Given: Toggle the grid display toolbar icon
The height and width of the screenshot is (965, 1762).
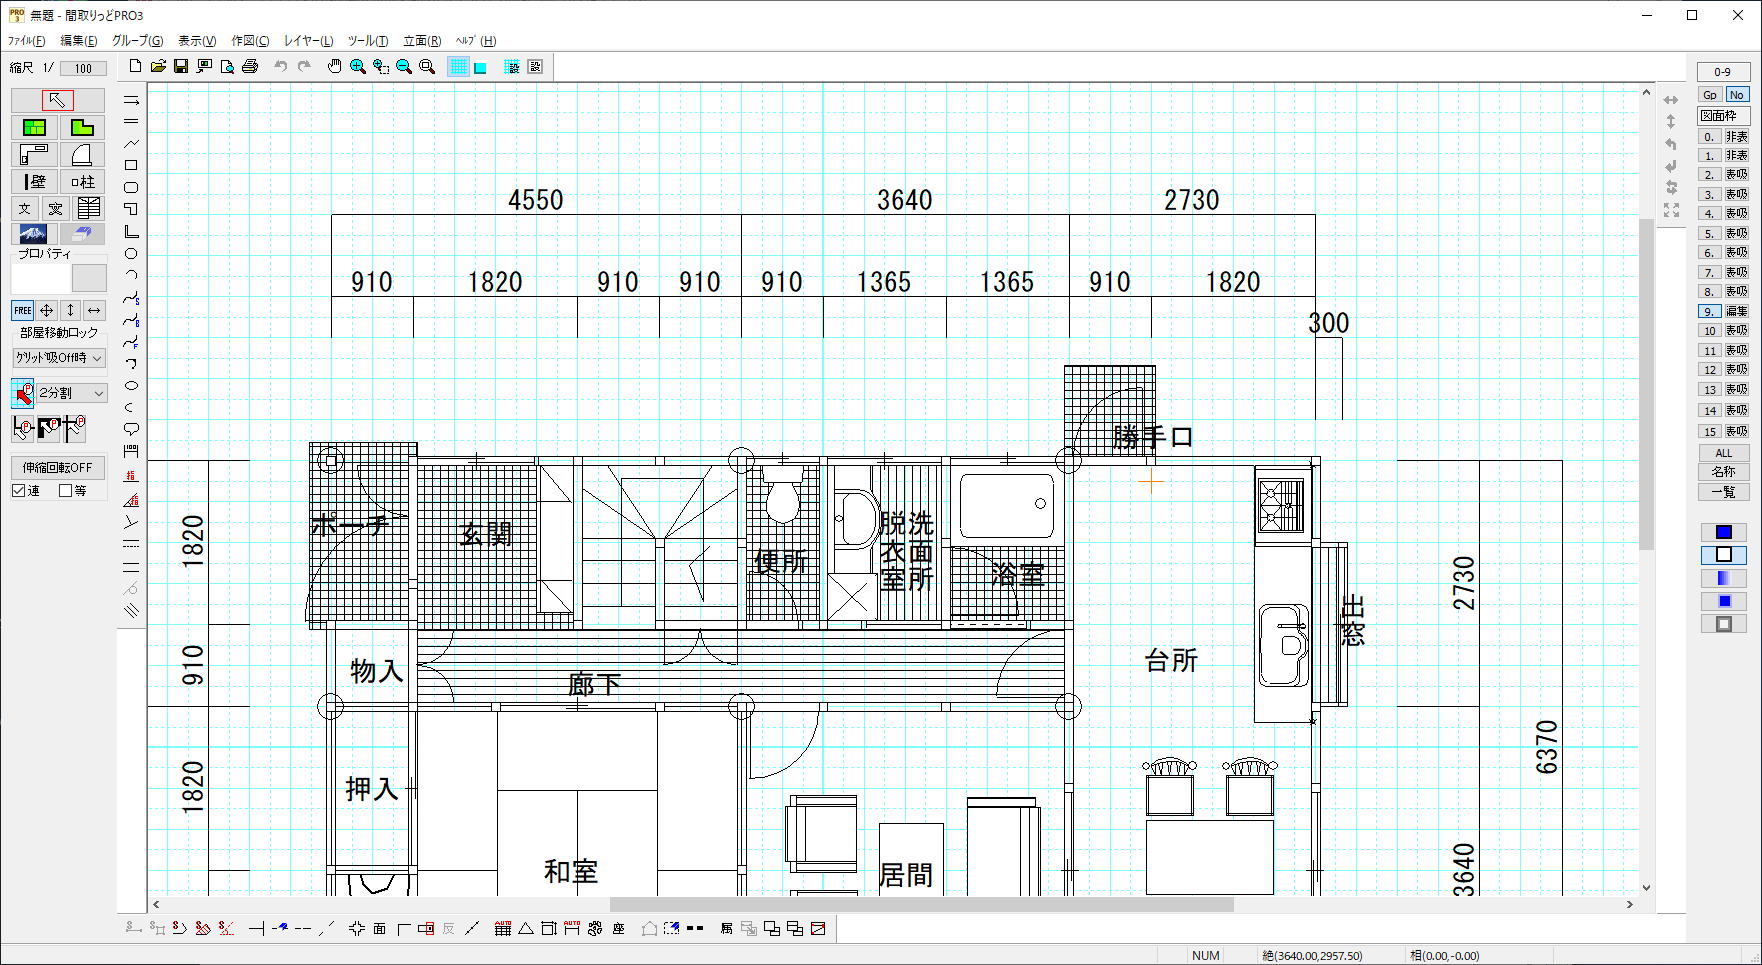Looking at the screenshot, I should [x=458, y=67].
